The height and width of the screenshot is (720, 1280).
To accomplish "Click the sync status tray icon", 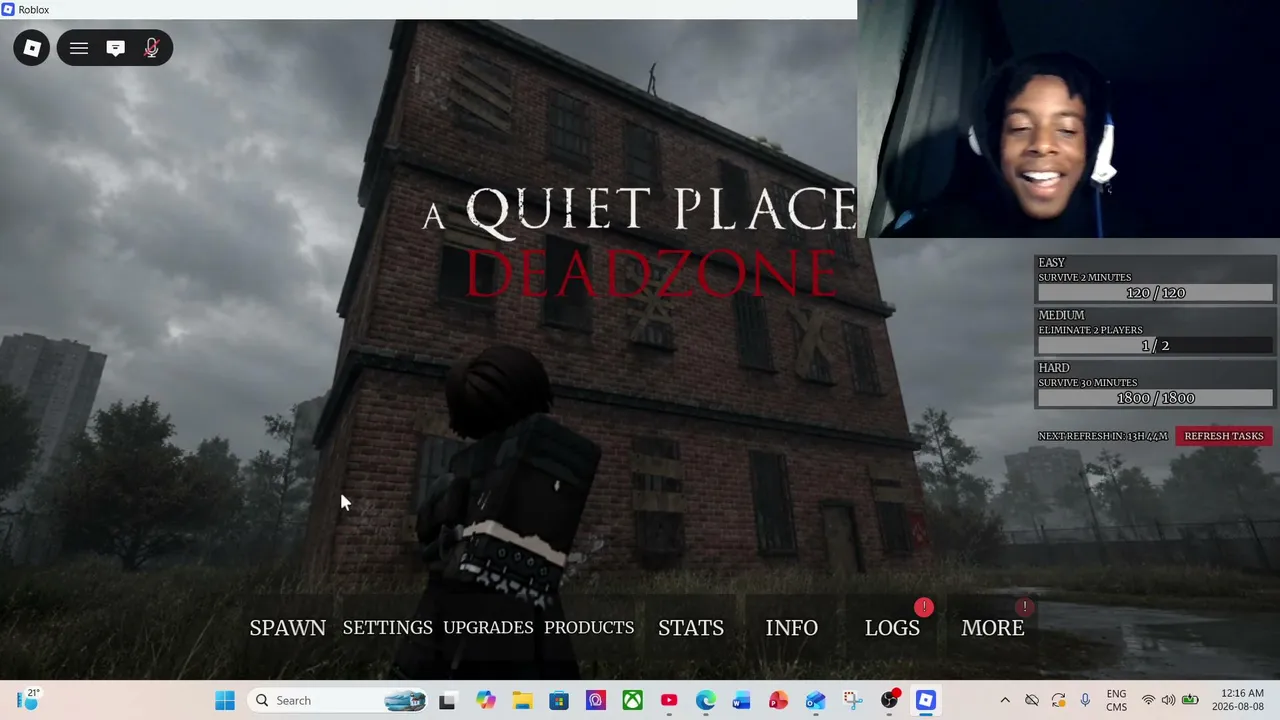I will (x=1058, y=700).
